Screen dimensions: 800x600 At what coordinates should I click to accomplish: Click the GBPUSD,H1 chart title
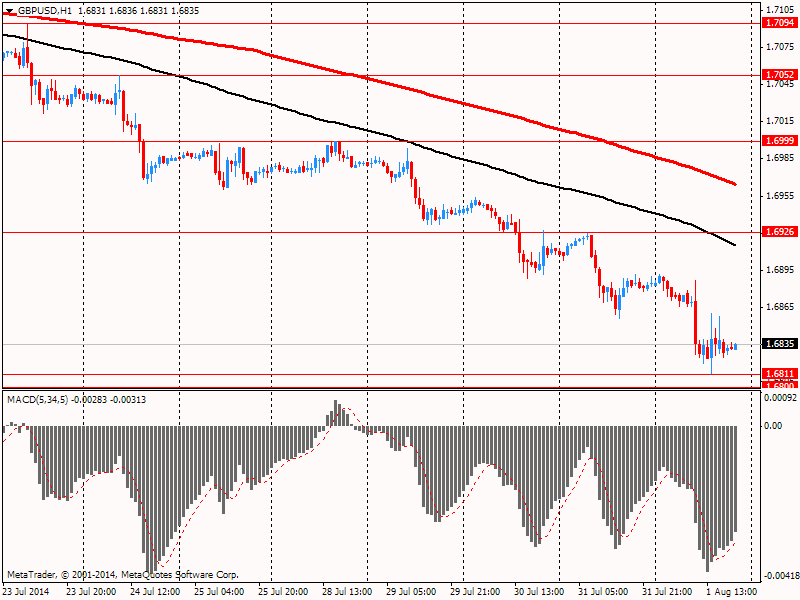tap(45, 11)
